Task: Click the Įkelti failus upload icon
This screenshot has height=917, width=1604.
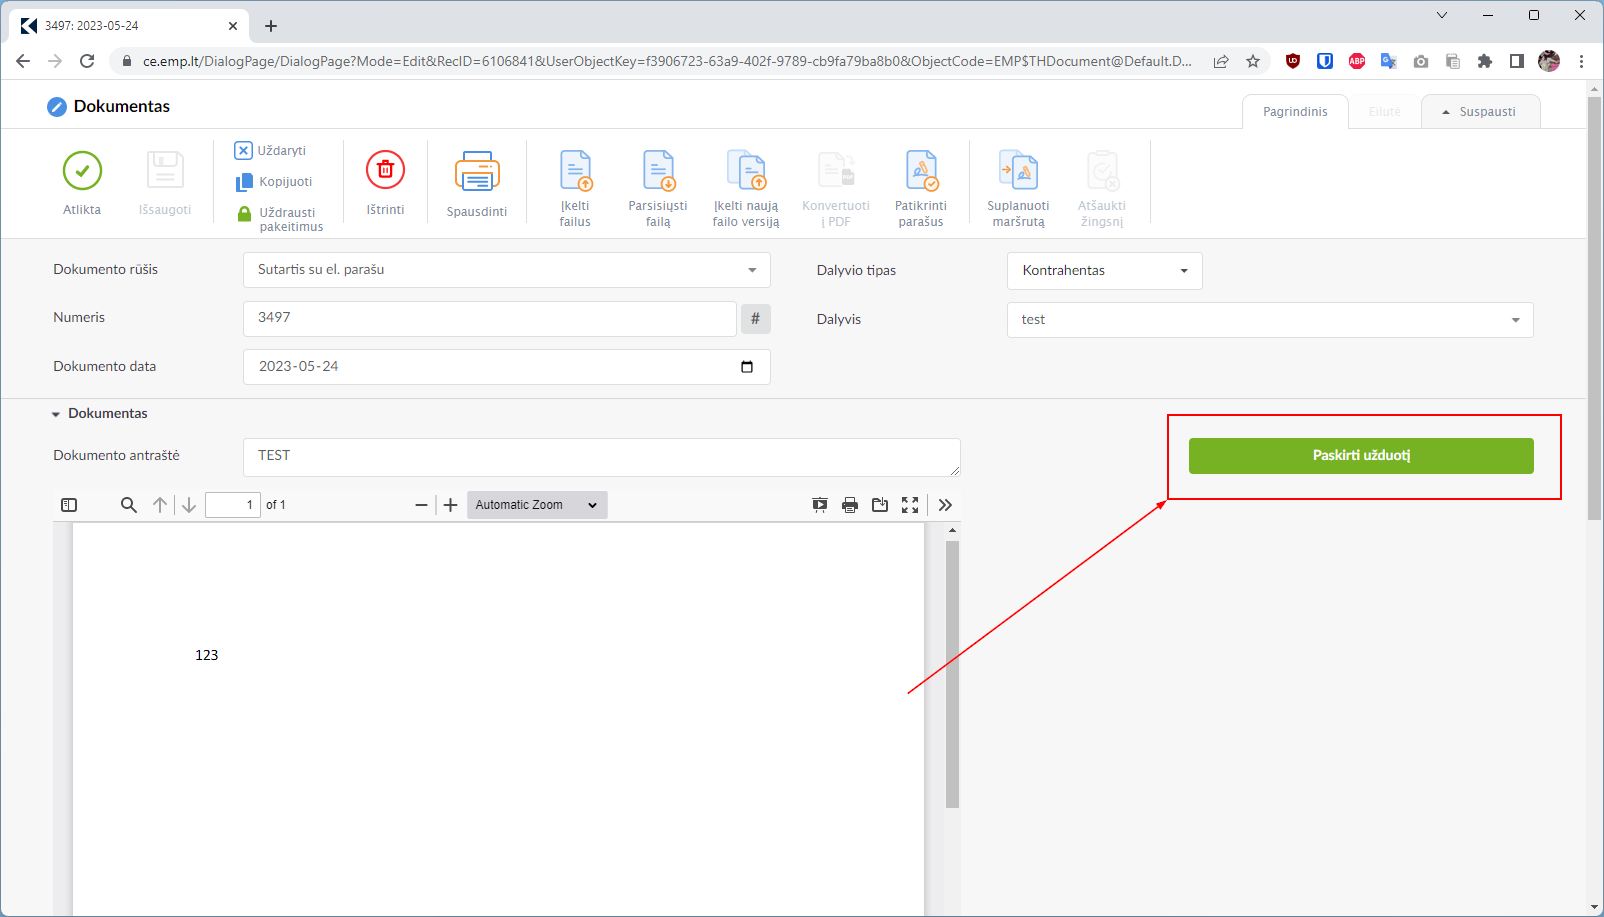Action: (x=575, y=171)
